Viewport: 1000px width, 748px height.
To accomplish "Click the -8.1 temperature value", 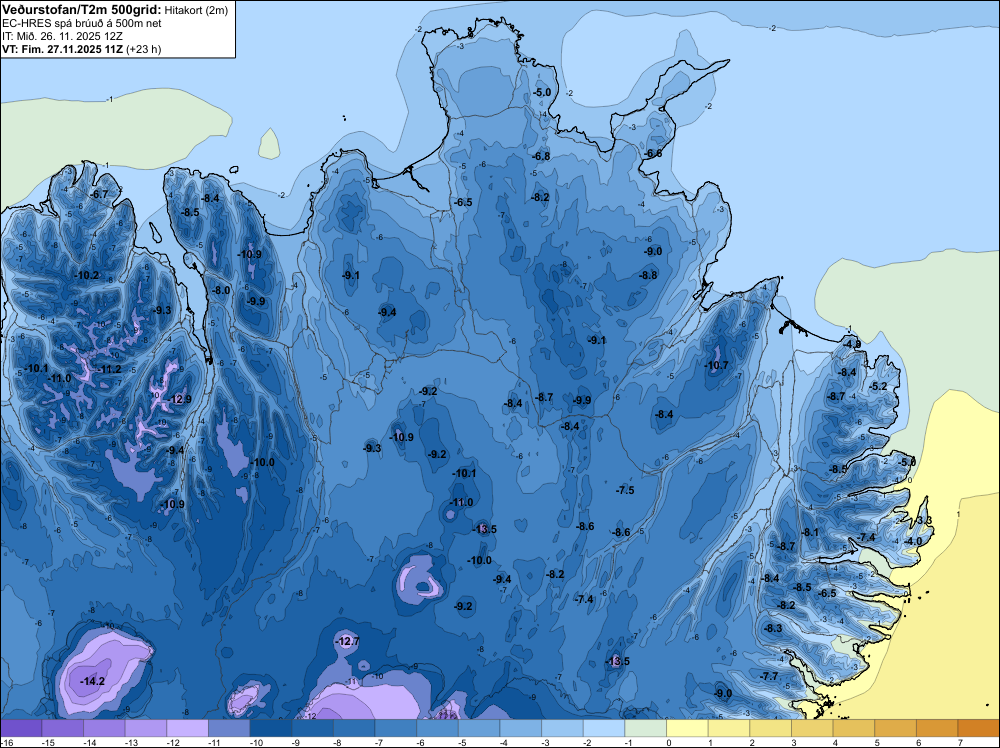I will pos(810,532).
